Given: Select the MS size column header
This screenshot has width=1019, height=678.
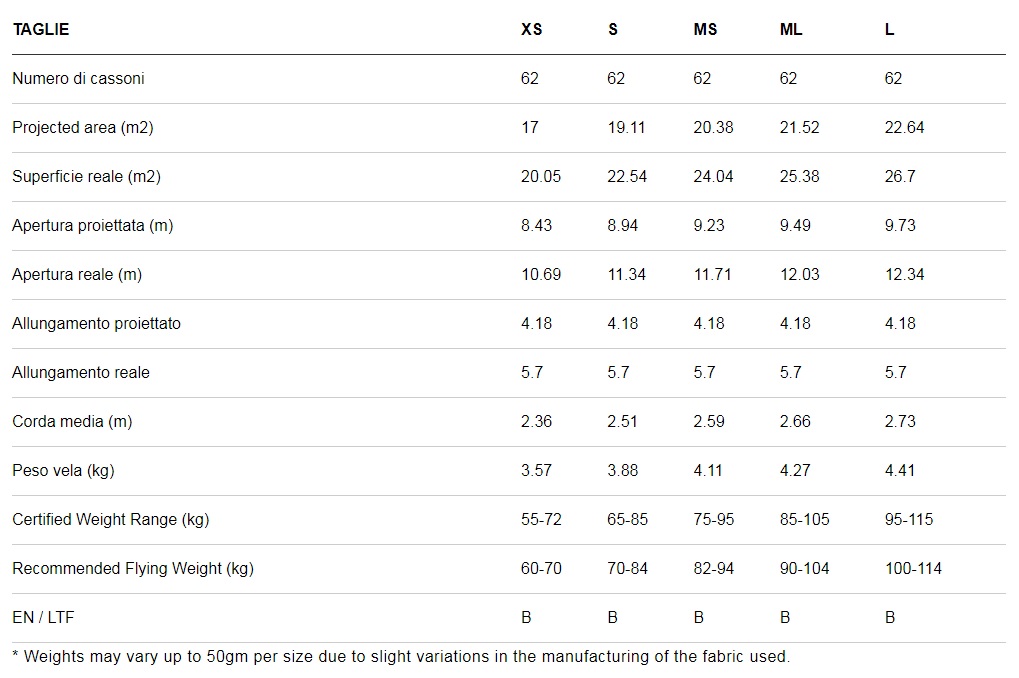Looking at the screenshot, I should [x=705, y=29].
